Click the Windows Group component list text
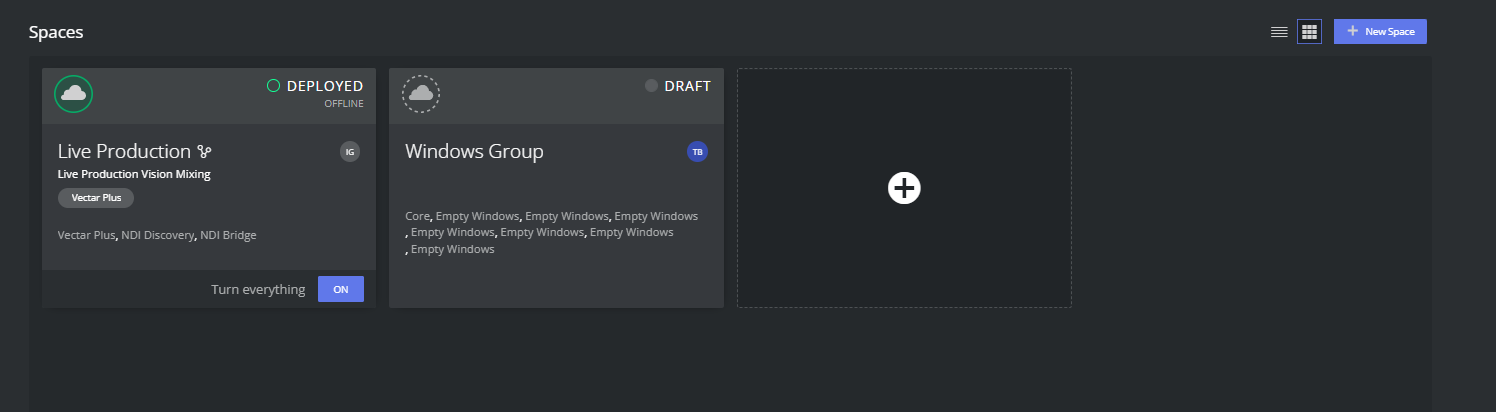Viewport: 1496px width, 412px height. 551,232
